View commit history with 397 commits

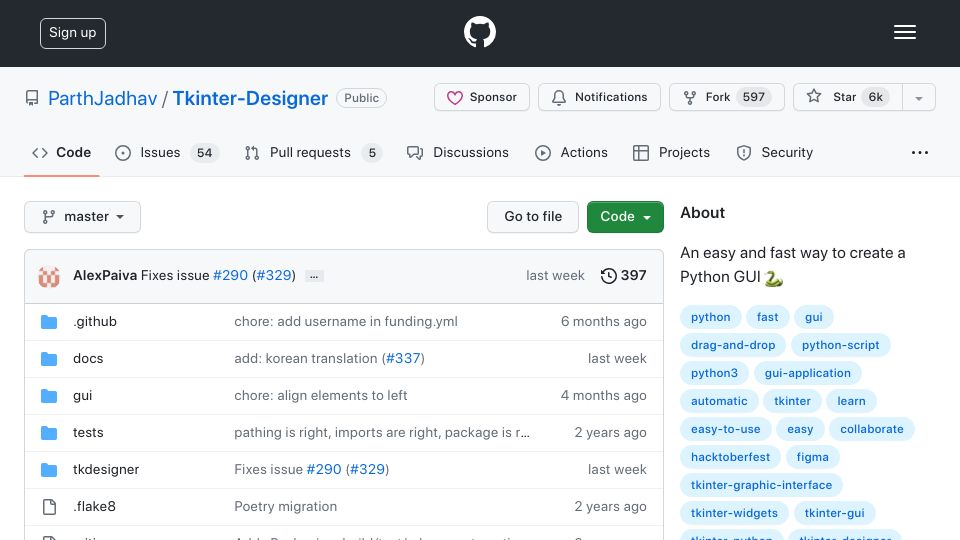point(623,276)
